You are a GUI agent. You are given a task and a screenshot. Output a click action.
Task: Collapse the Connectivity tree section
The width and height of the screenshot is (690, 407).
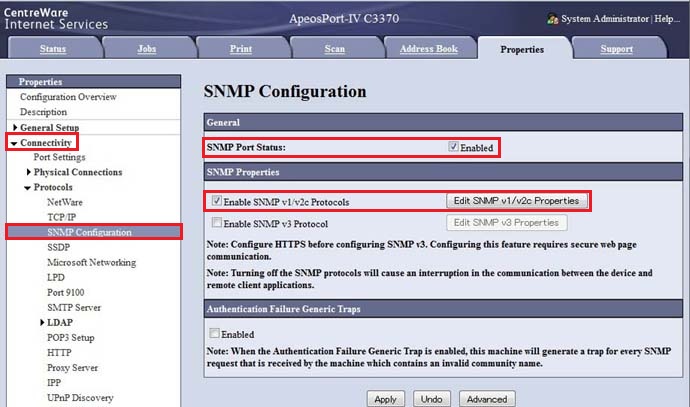(x=14, y=143)
